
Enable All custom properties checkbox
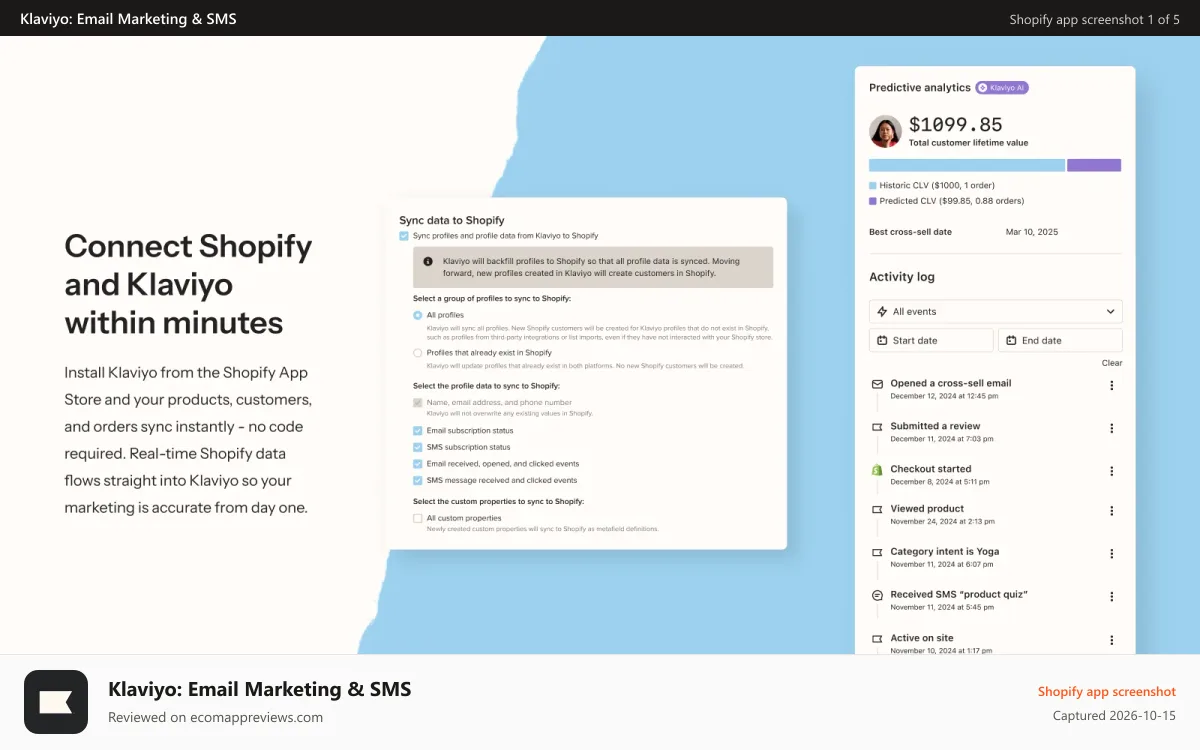click(418, 518)
